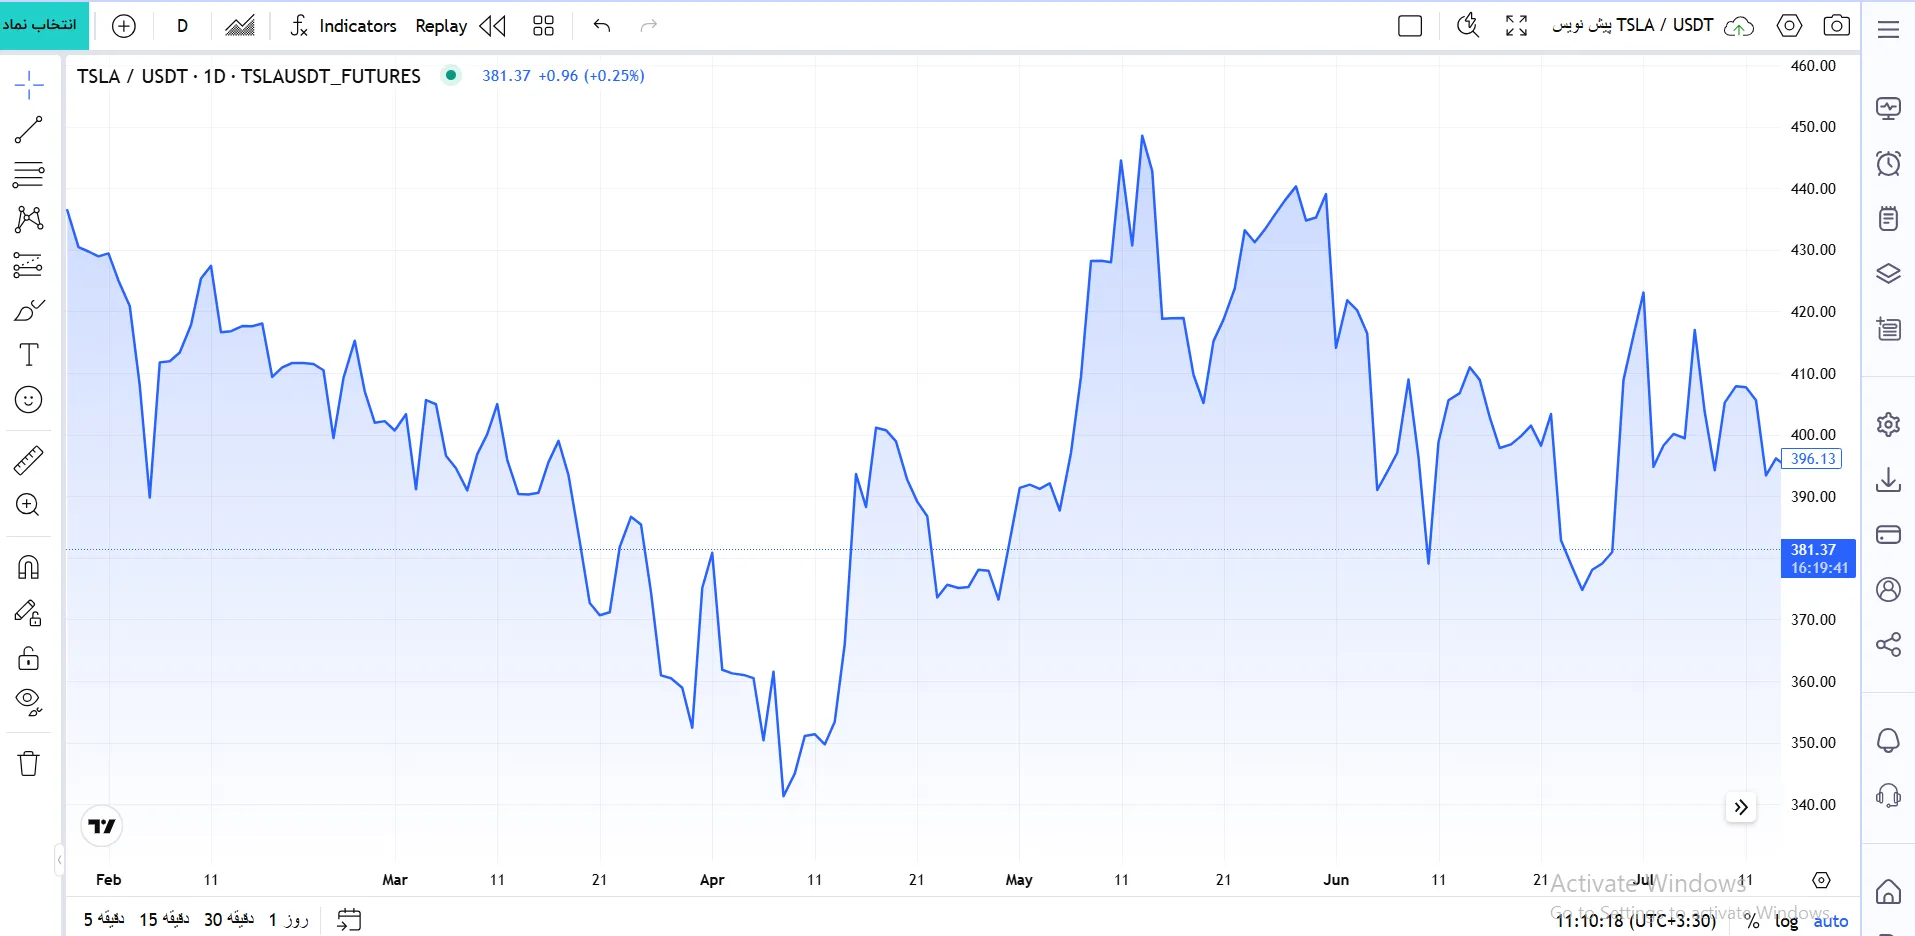Open the Fibonacci retracement tool

pos(29,174)
